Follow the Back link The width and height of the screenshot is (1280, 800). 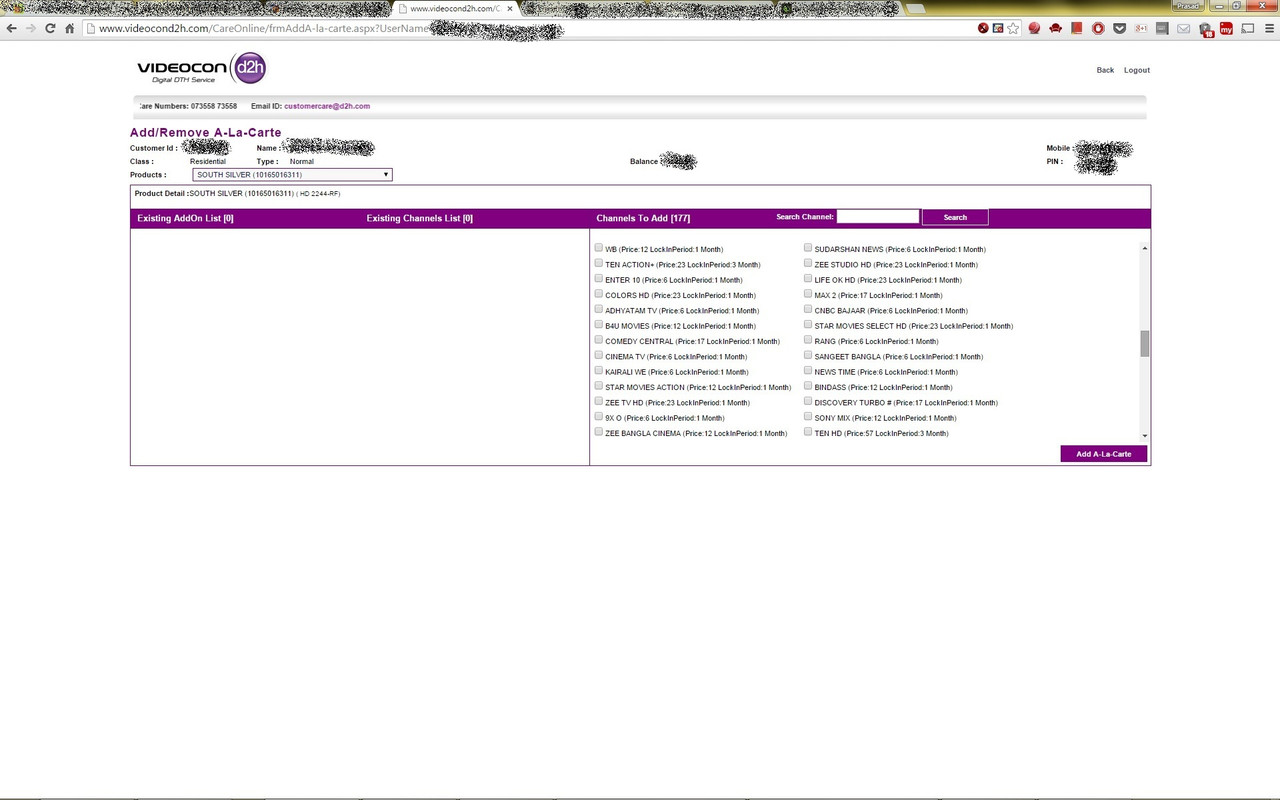[1105, 70]
